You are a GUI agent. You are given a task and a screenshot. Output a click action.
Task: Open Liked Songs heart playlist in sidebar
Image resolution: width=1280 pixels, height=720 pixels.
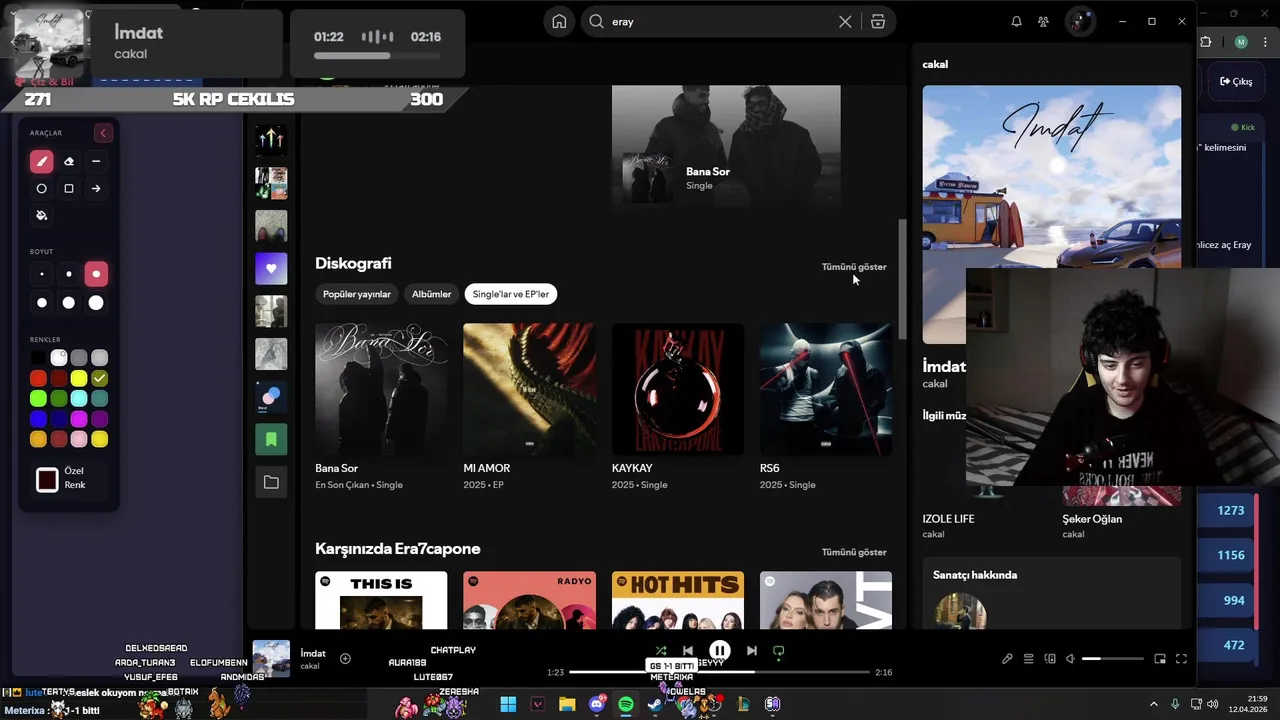pos(271,268)
